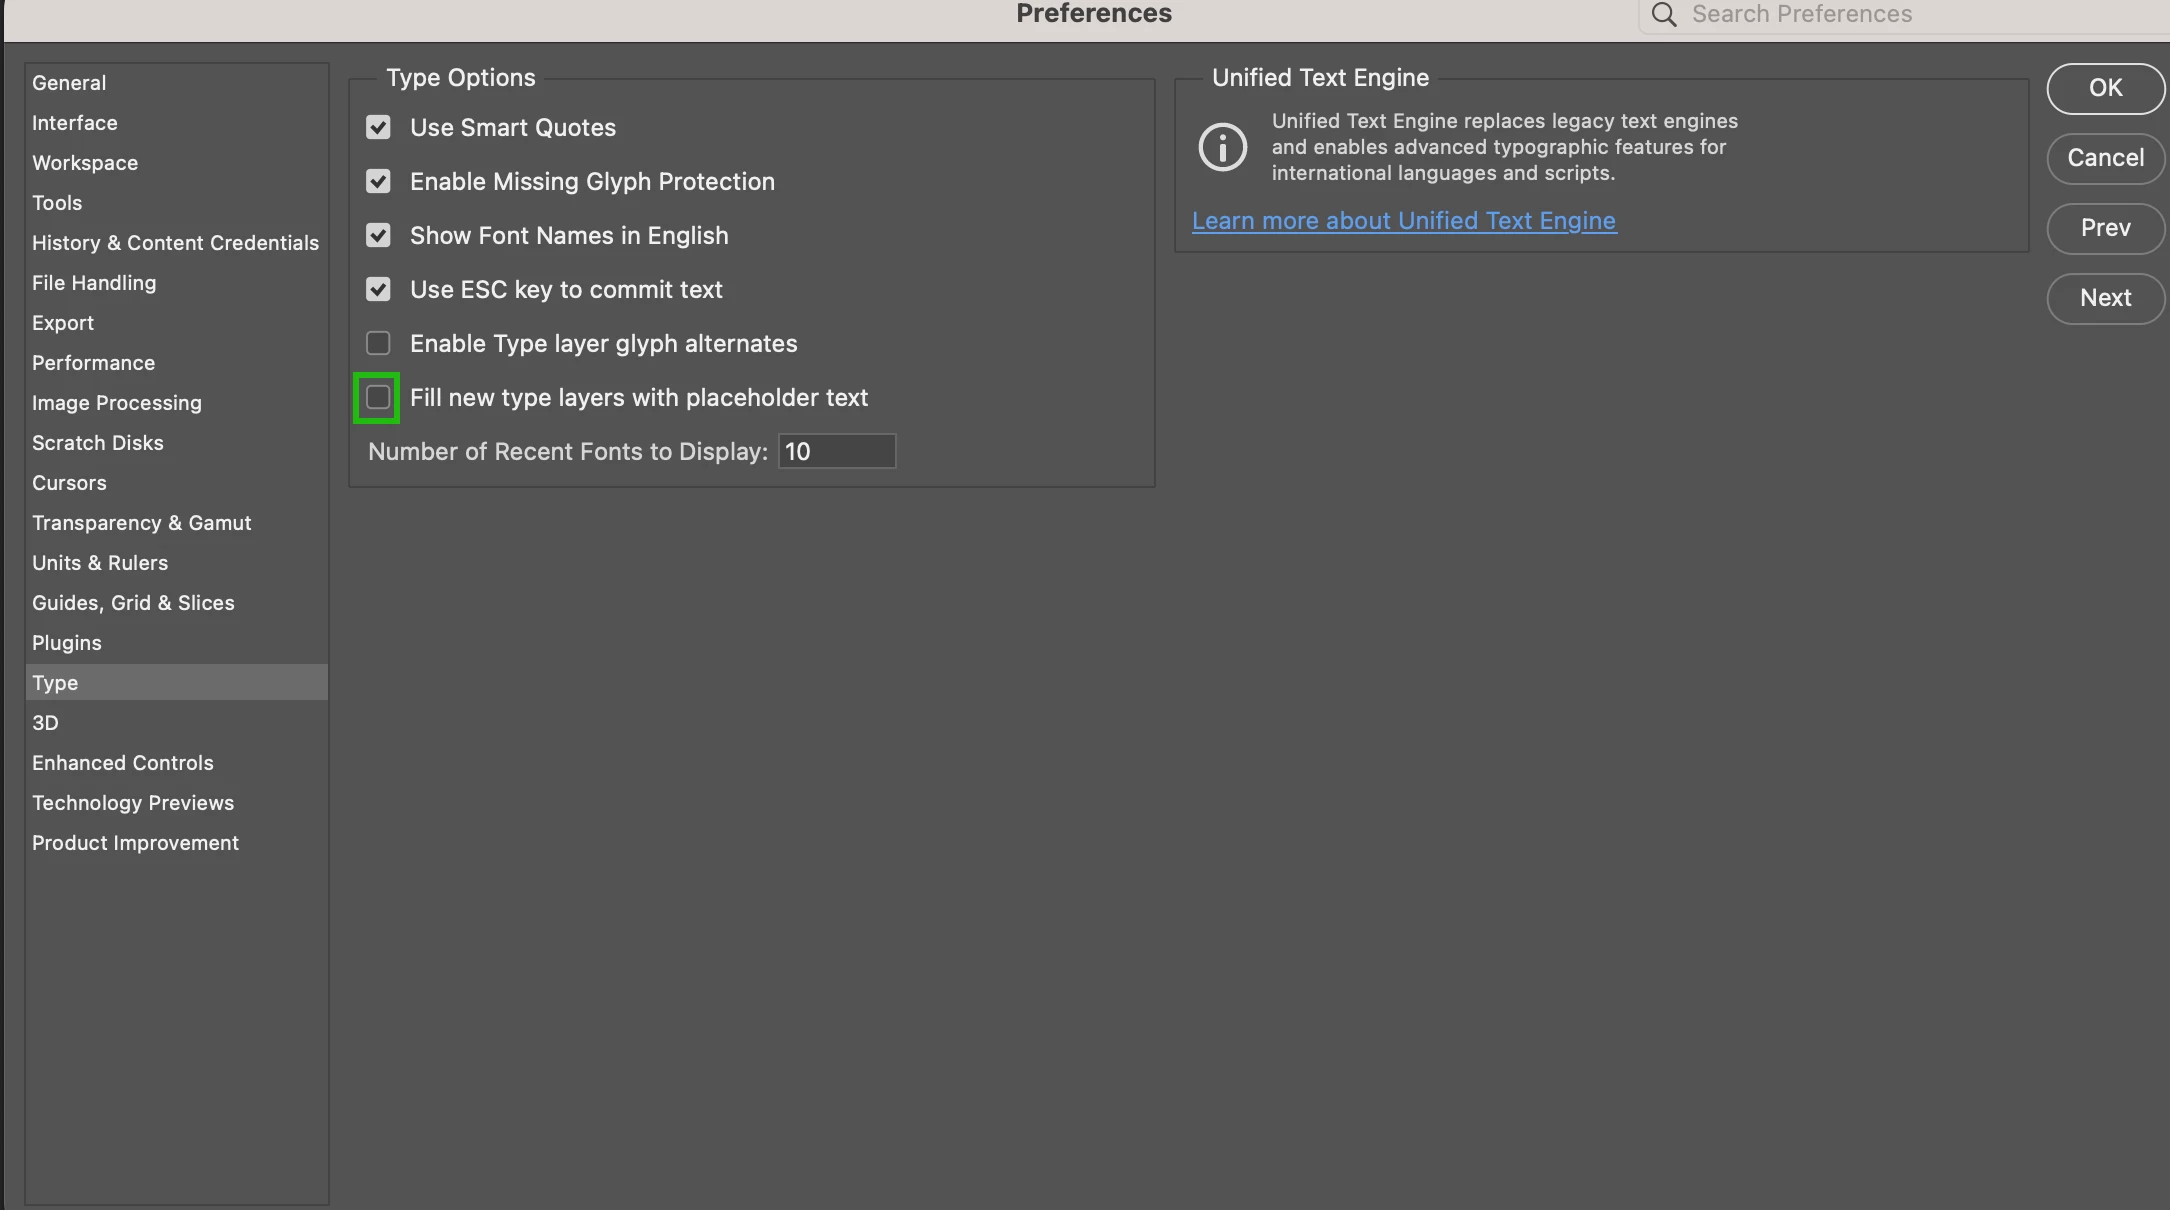Screen dimensions: 2170x1210
Task: Open Technology Previews preferences
Action: (x=133, y=803)
